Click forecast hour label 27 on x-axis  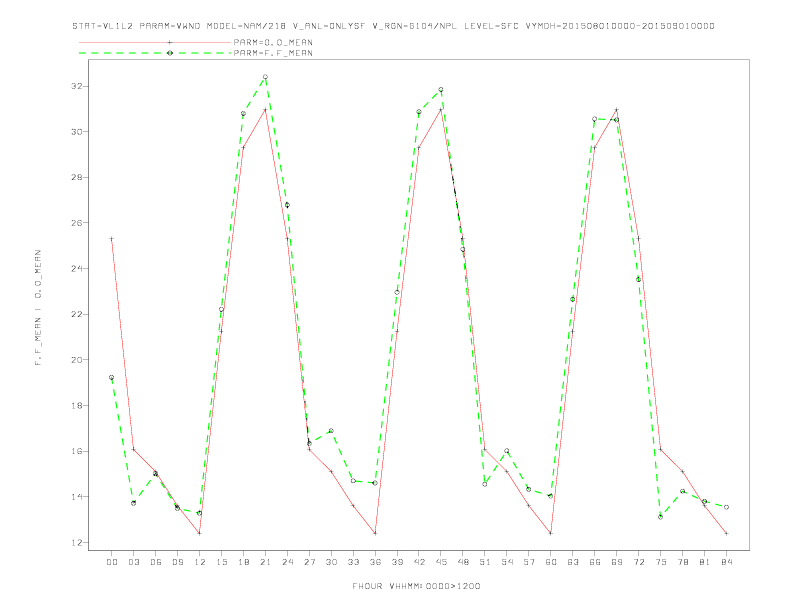(309, 562)
